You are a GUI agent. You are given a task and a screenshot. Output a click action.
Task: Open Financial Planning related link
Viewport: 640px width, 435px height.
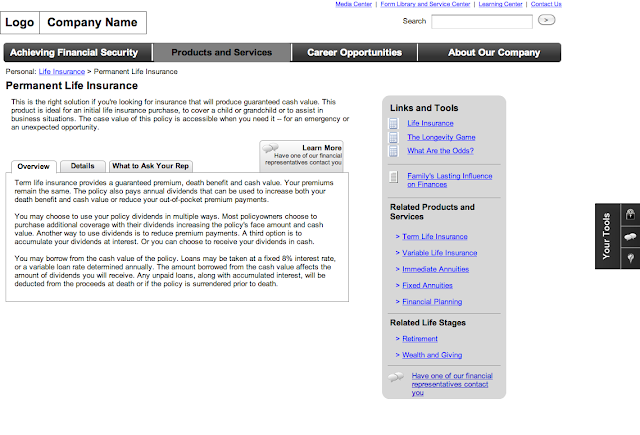[x=432, y=302]
